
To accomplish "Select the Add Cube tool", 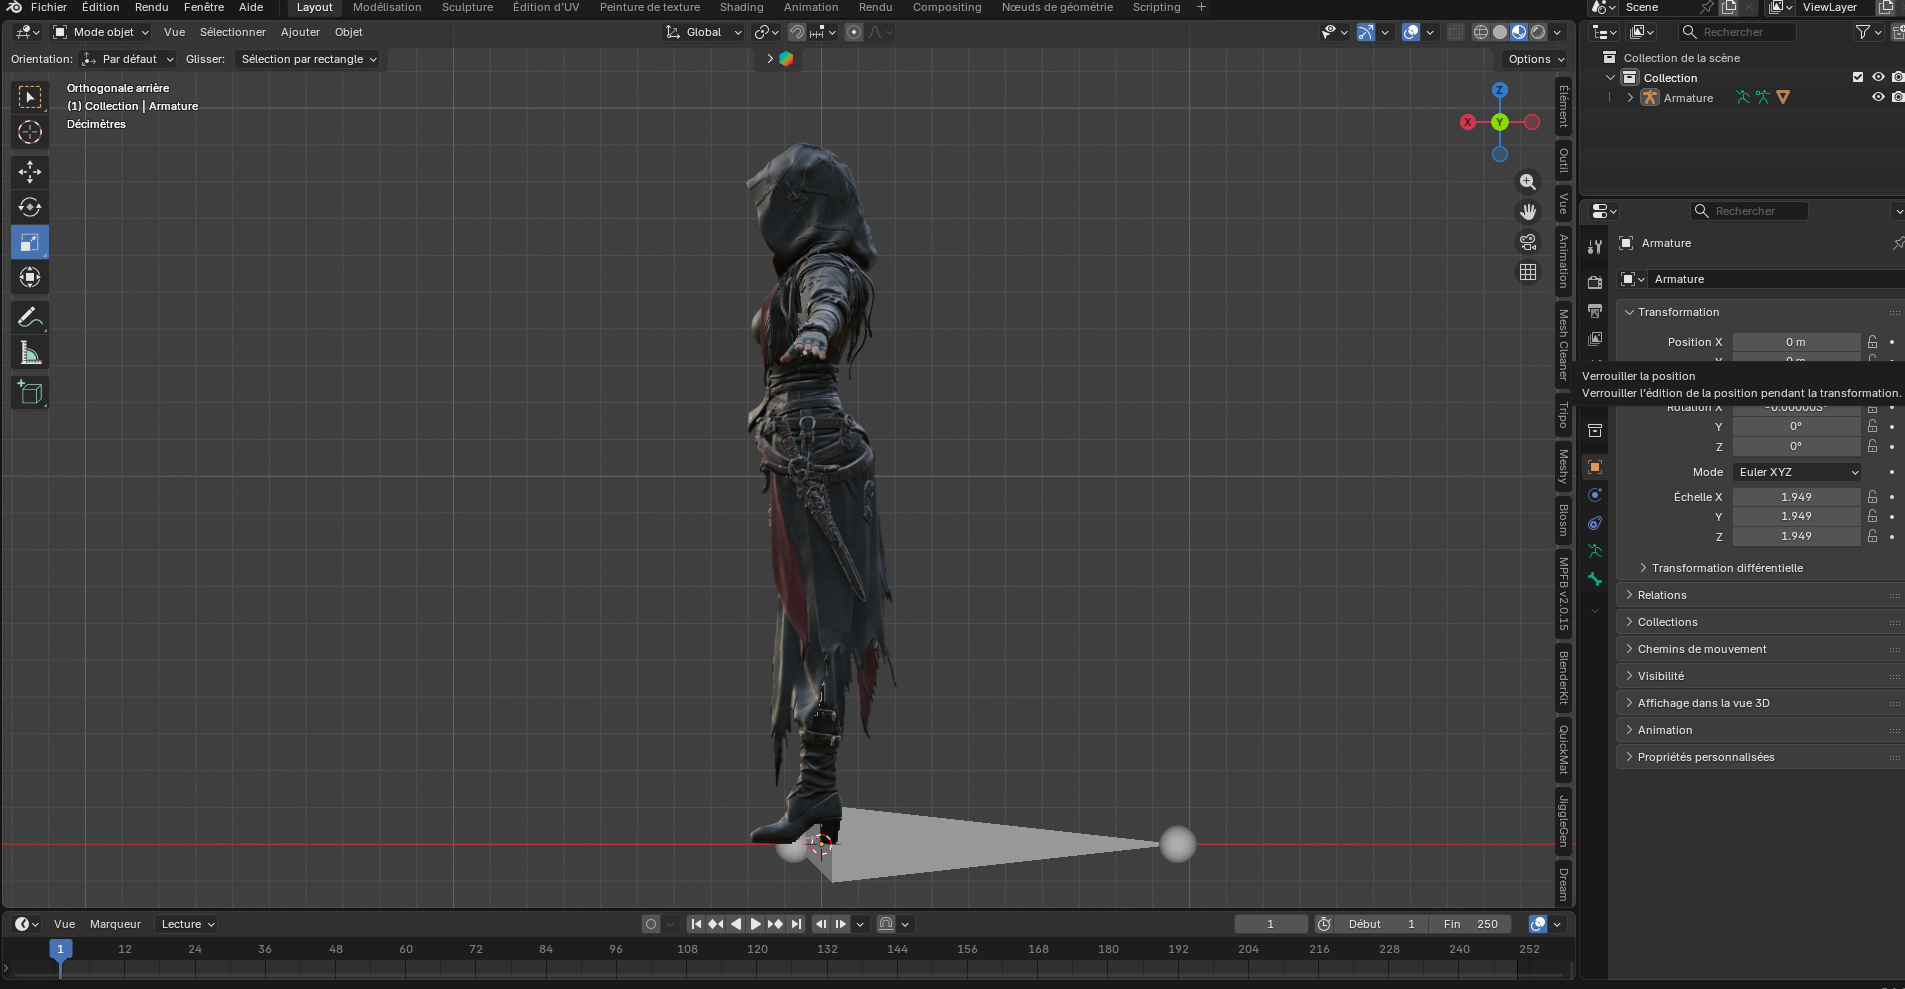I will point(30,393).
